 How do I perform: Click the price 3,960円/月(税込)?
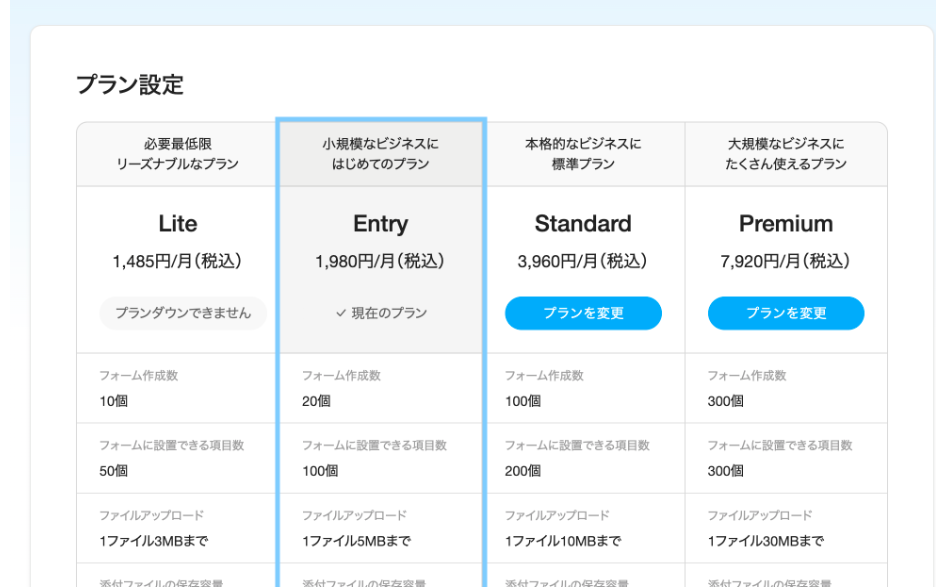(x=583, y=261)
